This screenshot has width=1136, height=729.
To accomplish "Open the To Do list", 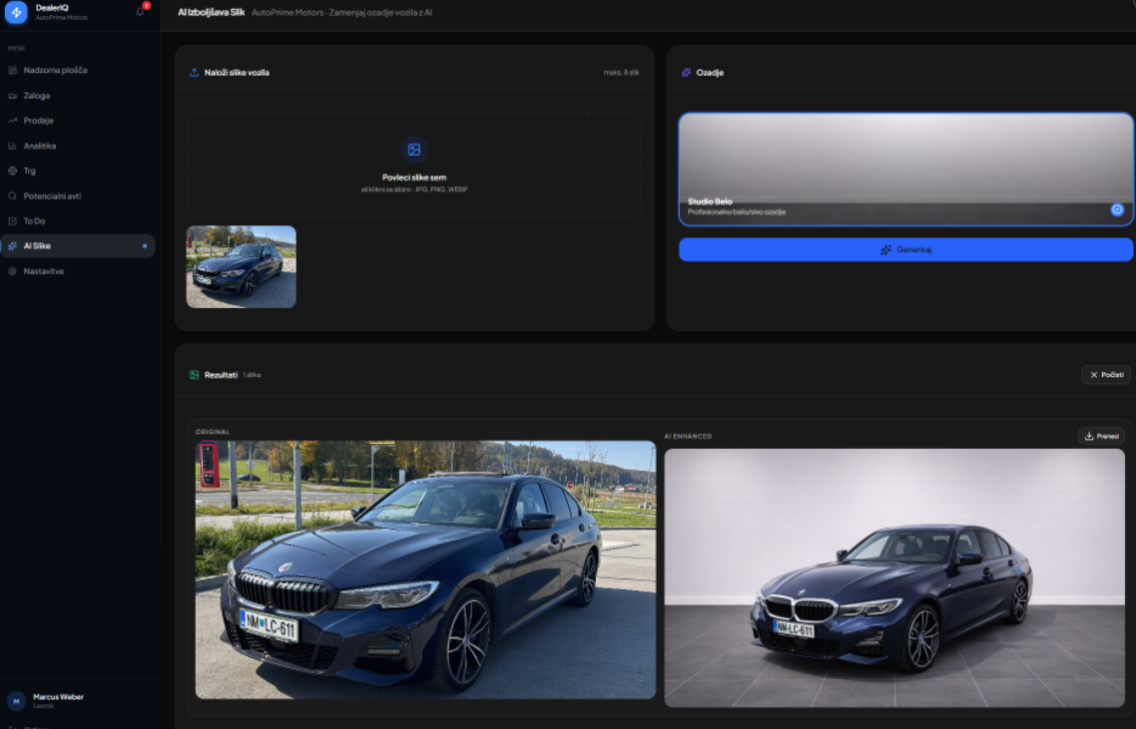I will 34,221.
